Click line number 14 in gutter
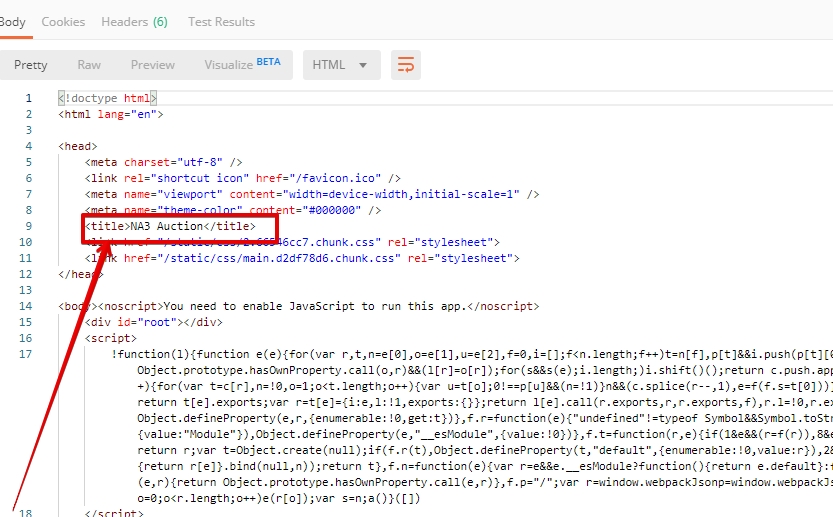This screenshot has height=517, width=833. click(x=26, y=306)
